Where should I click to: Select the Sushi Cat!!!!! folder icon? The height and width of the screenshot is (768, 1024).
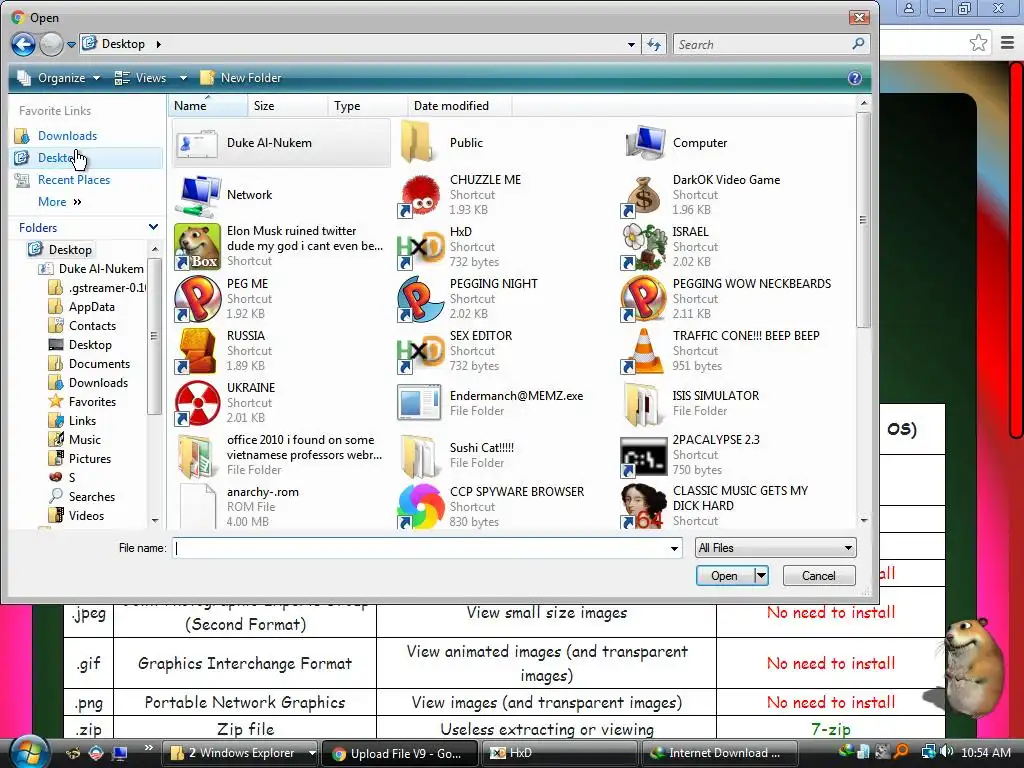click(x=420, y=455)
